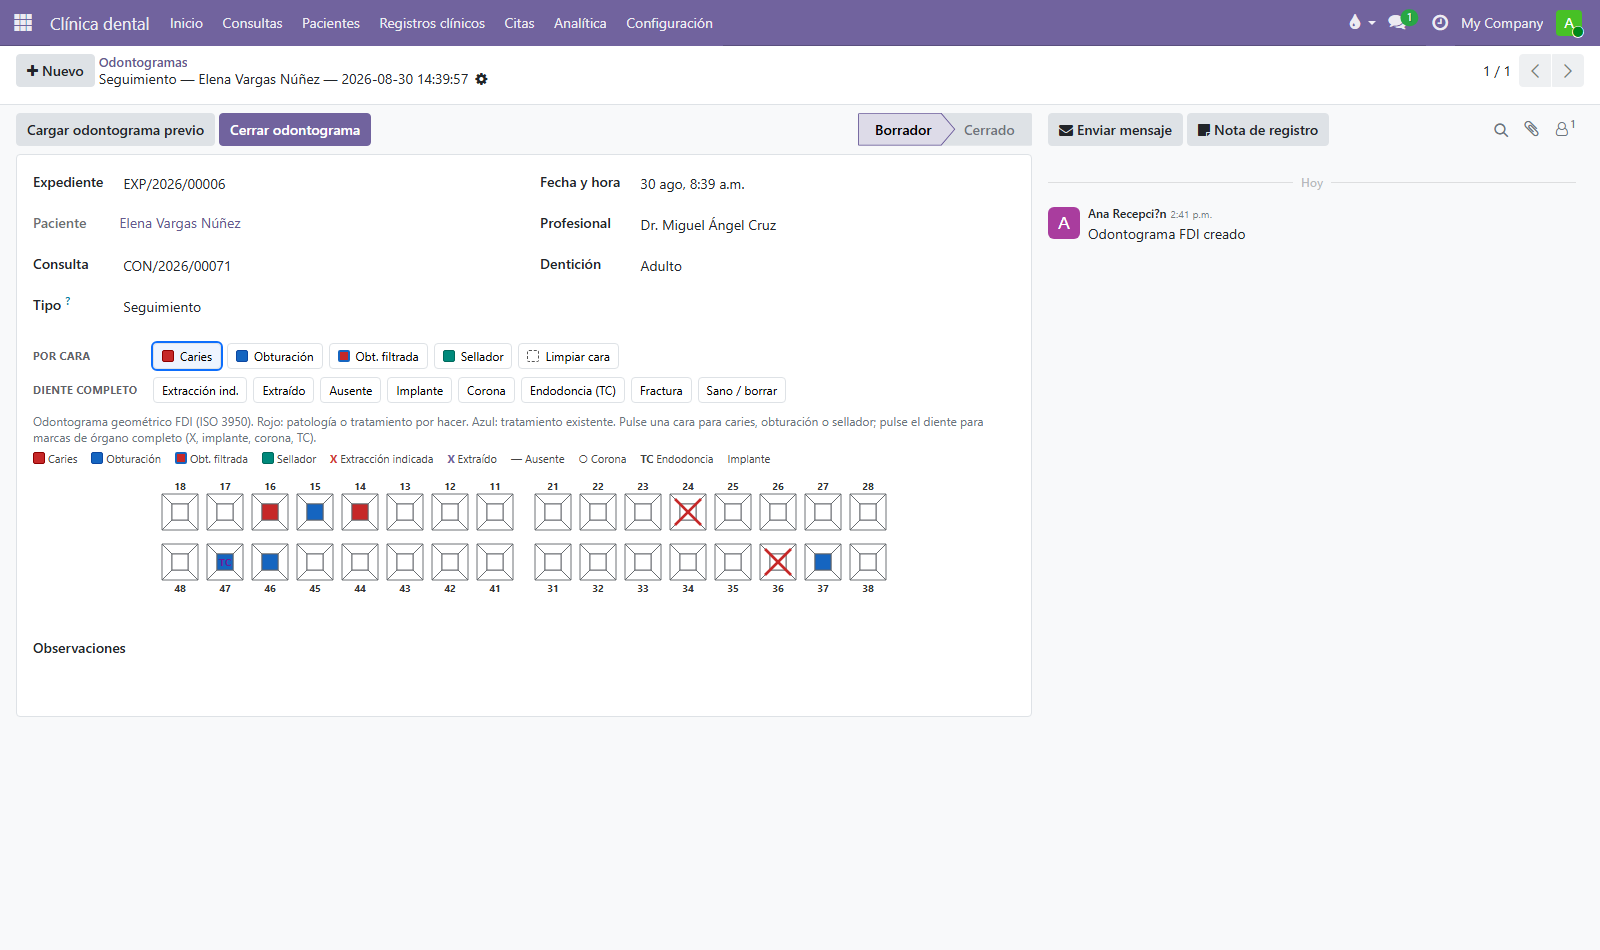Screen dimensions: 1600x950
Task: Go to next record with right arrow
Action: (x=1568, y=71)
